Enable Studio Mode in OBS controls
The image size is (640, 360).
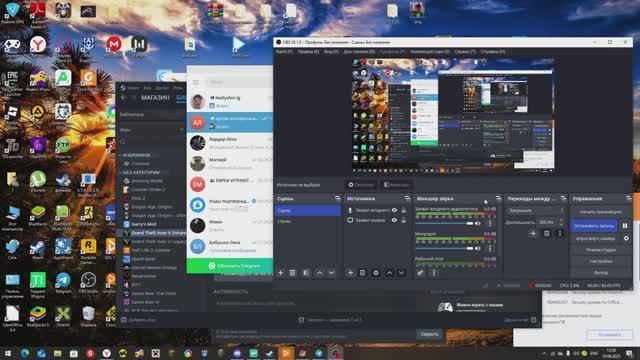[600, 250]
